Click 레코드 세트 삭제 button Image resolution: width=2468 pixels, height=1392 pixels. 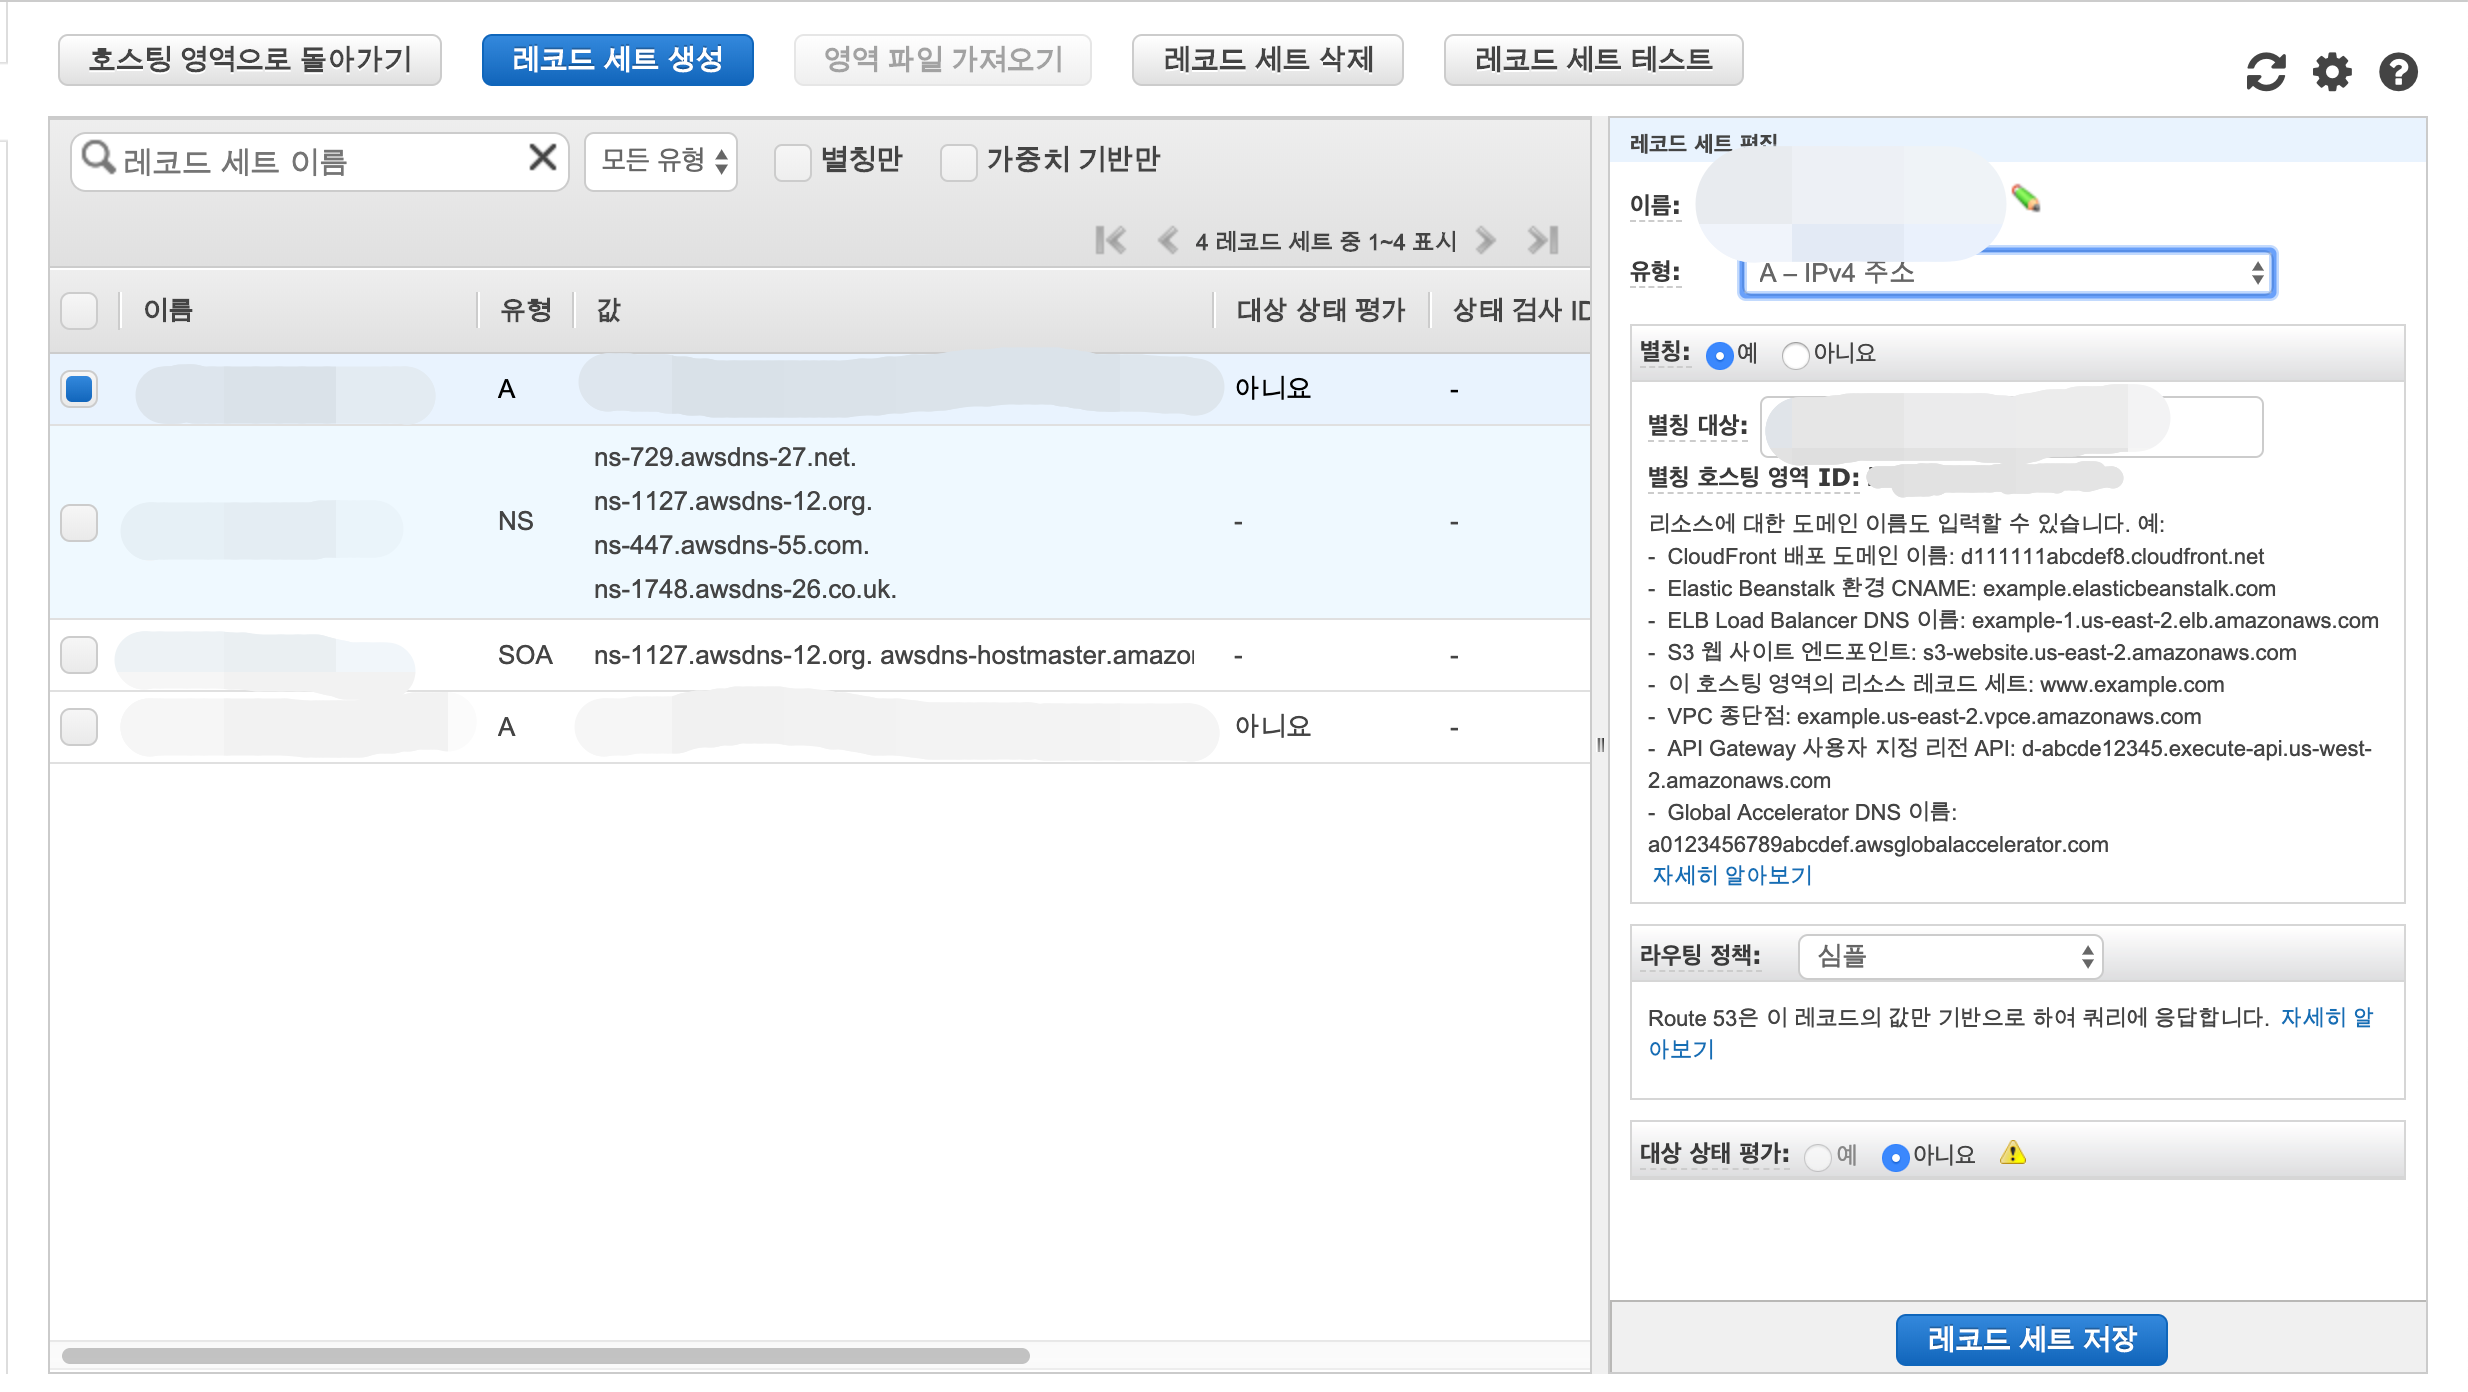tap(1267, 60)
